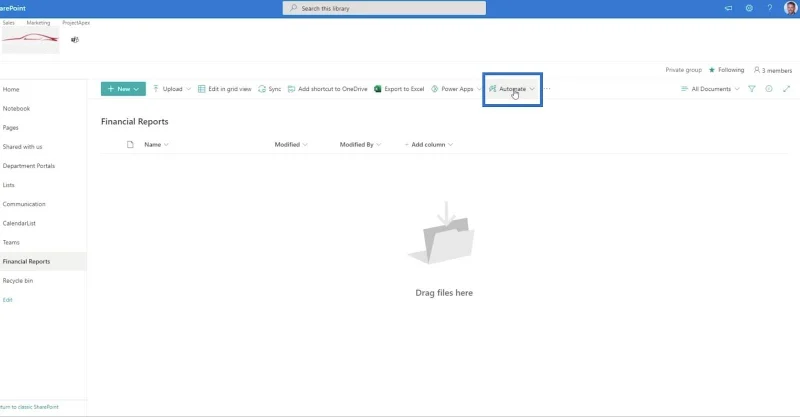This screenshot has width=800, height=417.
Task: Open the user profile picture
Action: 791,8
